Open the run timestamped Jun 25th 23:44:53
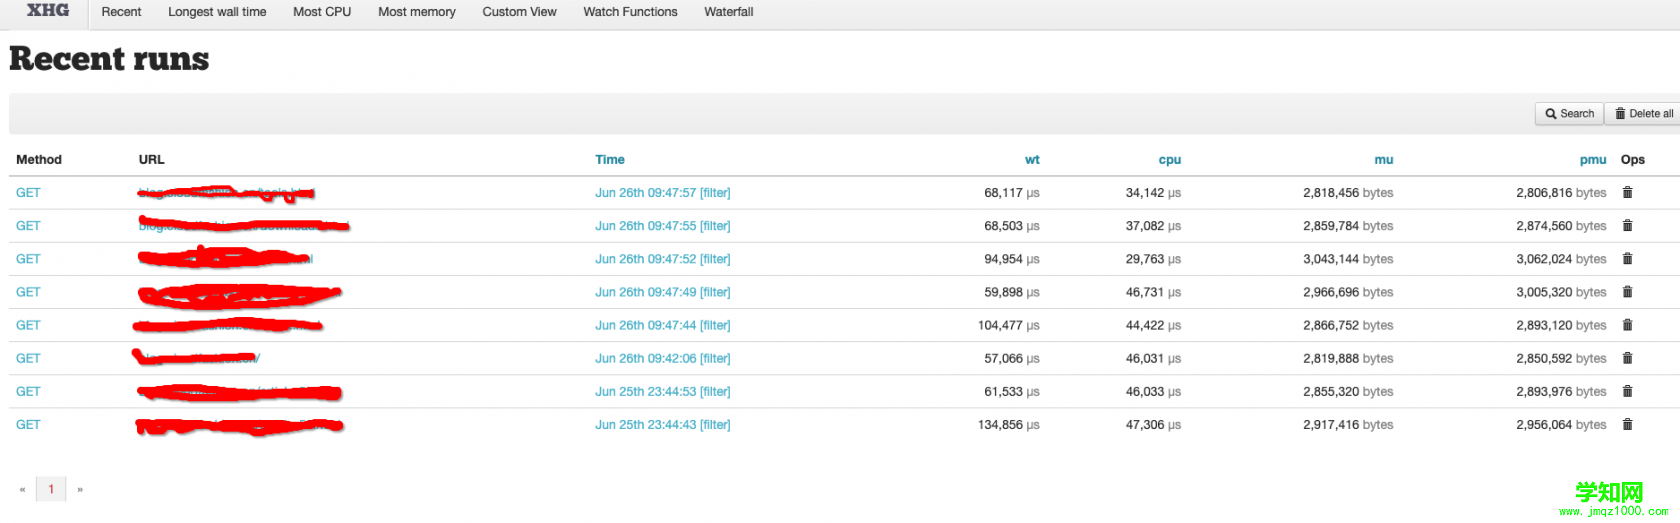This screenshot has width=1680, height=523. tap(645, 391)
